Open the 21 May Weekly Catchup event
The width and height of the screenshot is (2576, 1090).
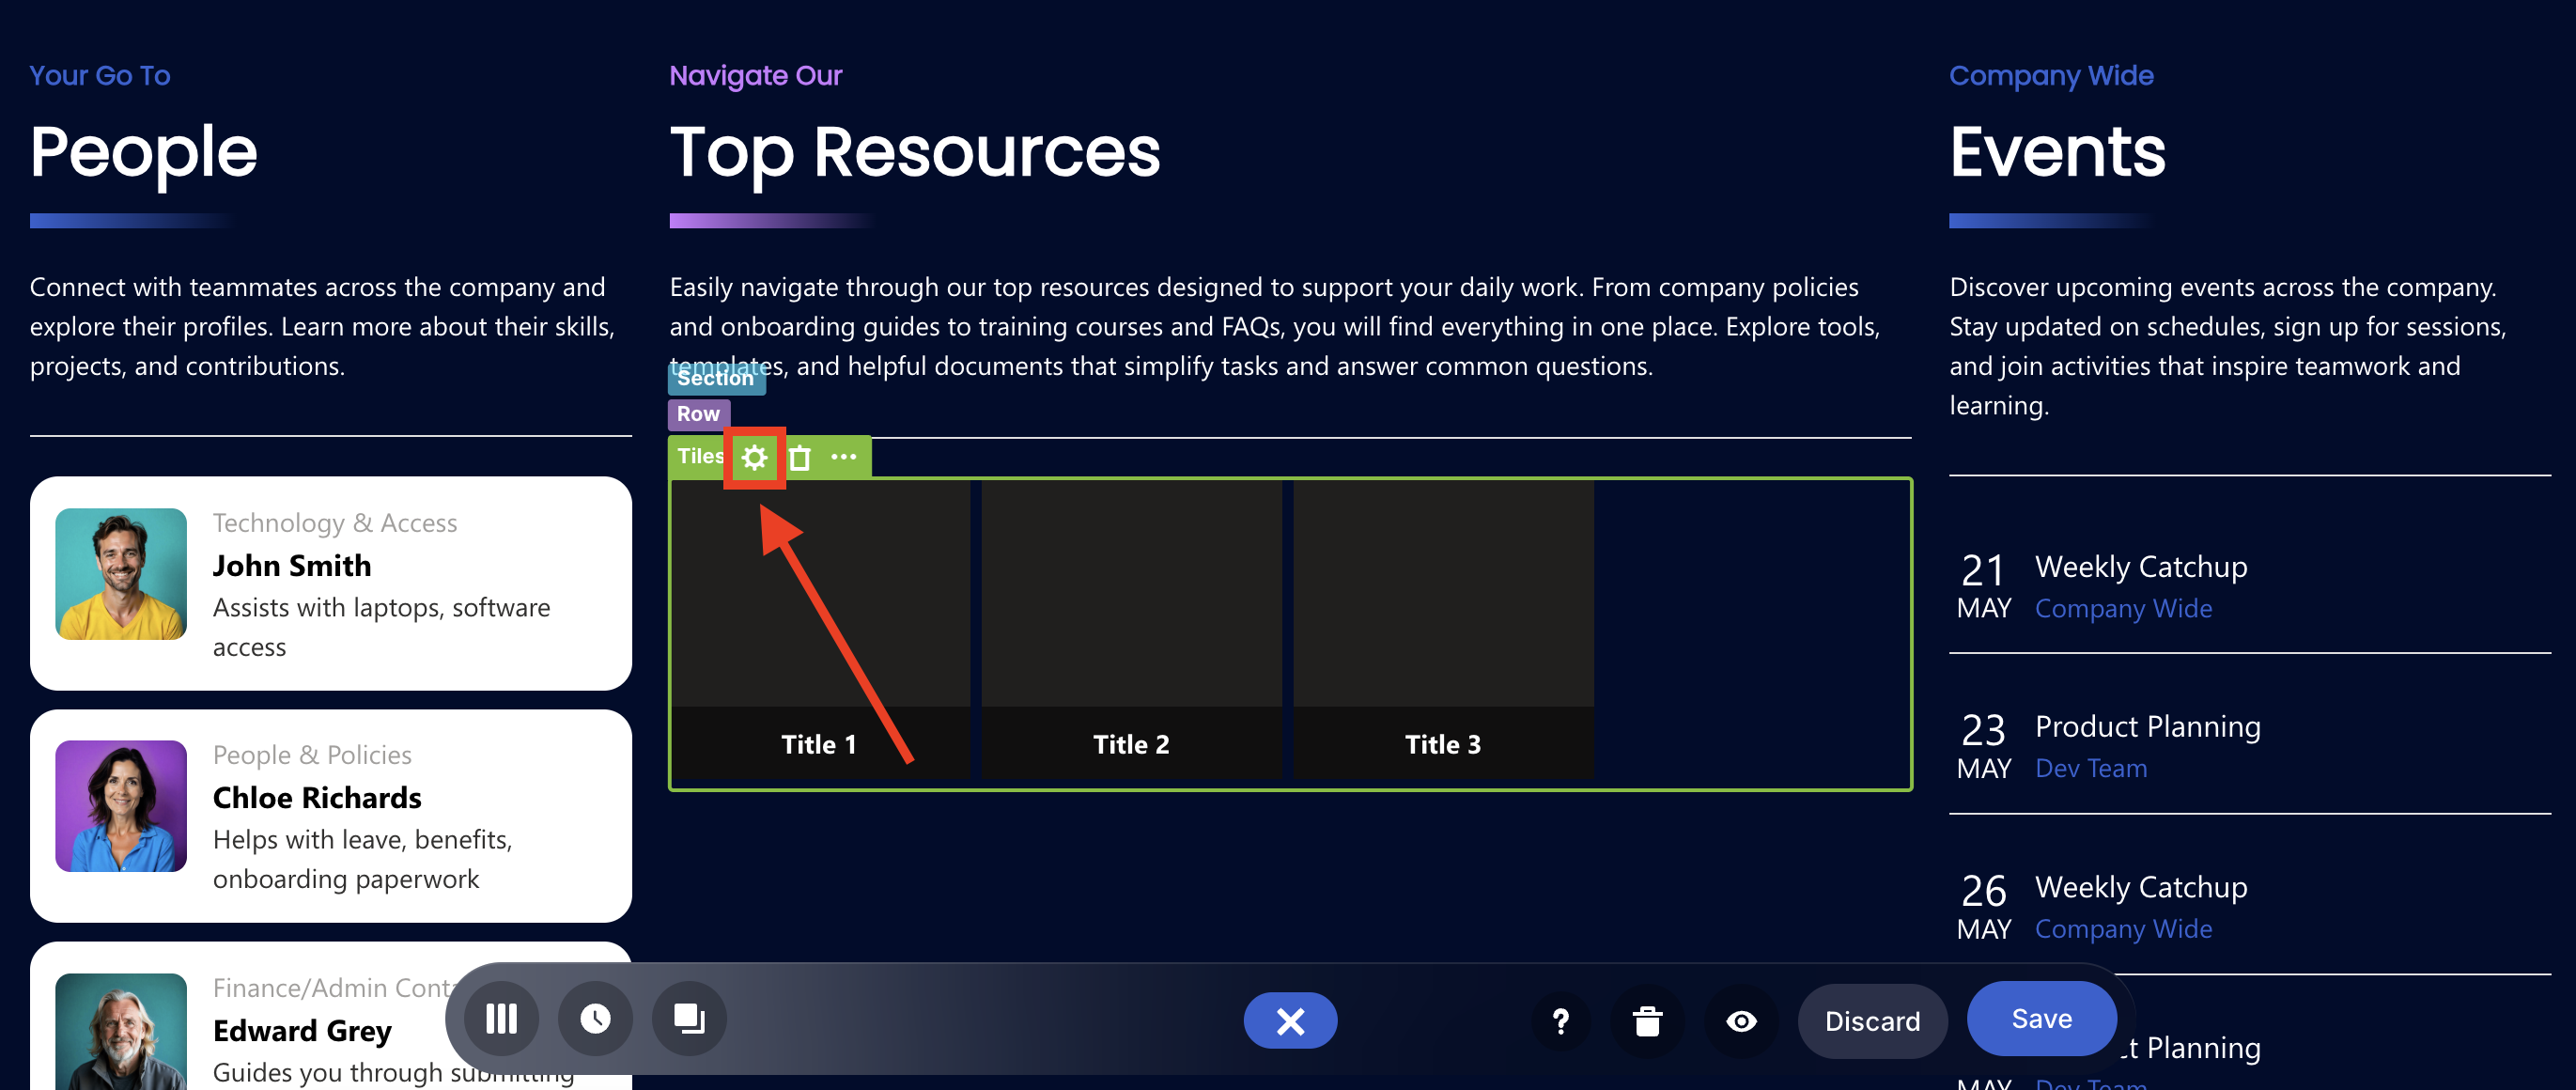click(x=2140, y=567)
